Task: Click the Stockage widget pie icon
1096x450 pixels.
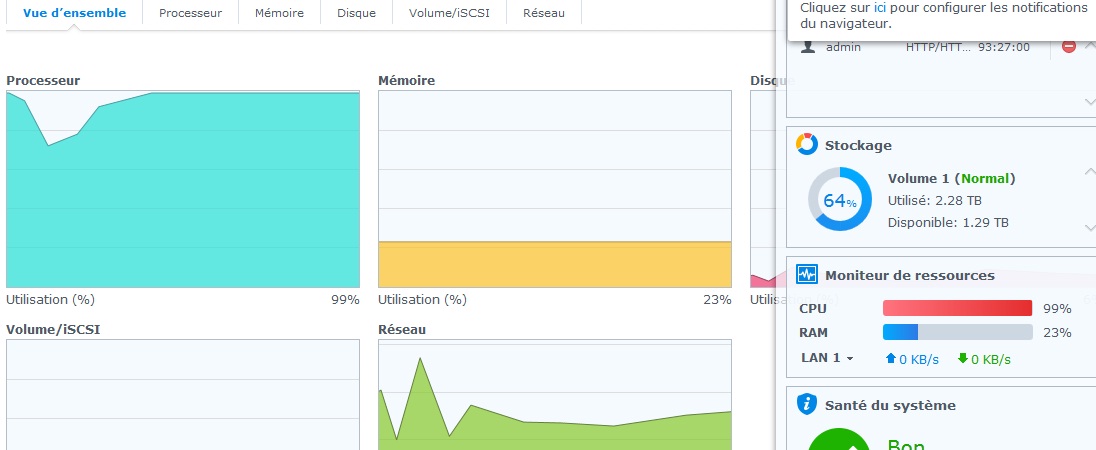Action: (807, 145)
